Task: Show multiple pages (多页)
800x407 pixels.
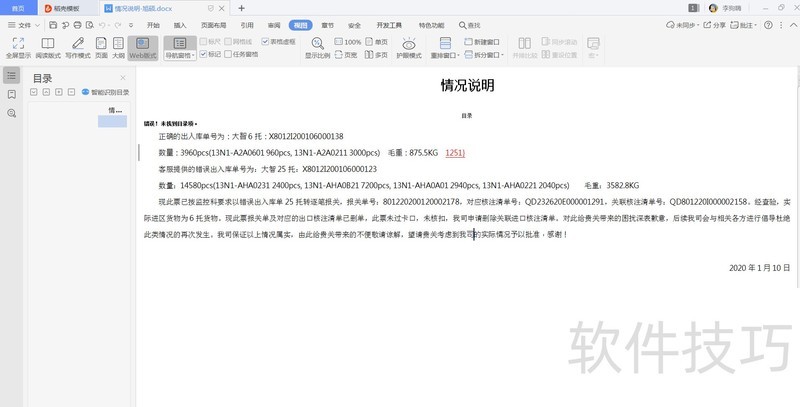Action: pos(377,55)
